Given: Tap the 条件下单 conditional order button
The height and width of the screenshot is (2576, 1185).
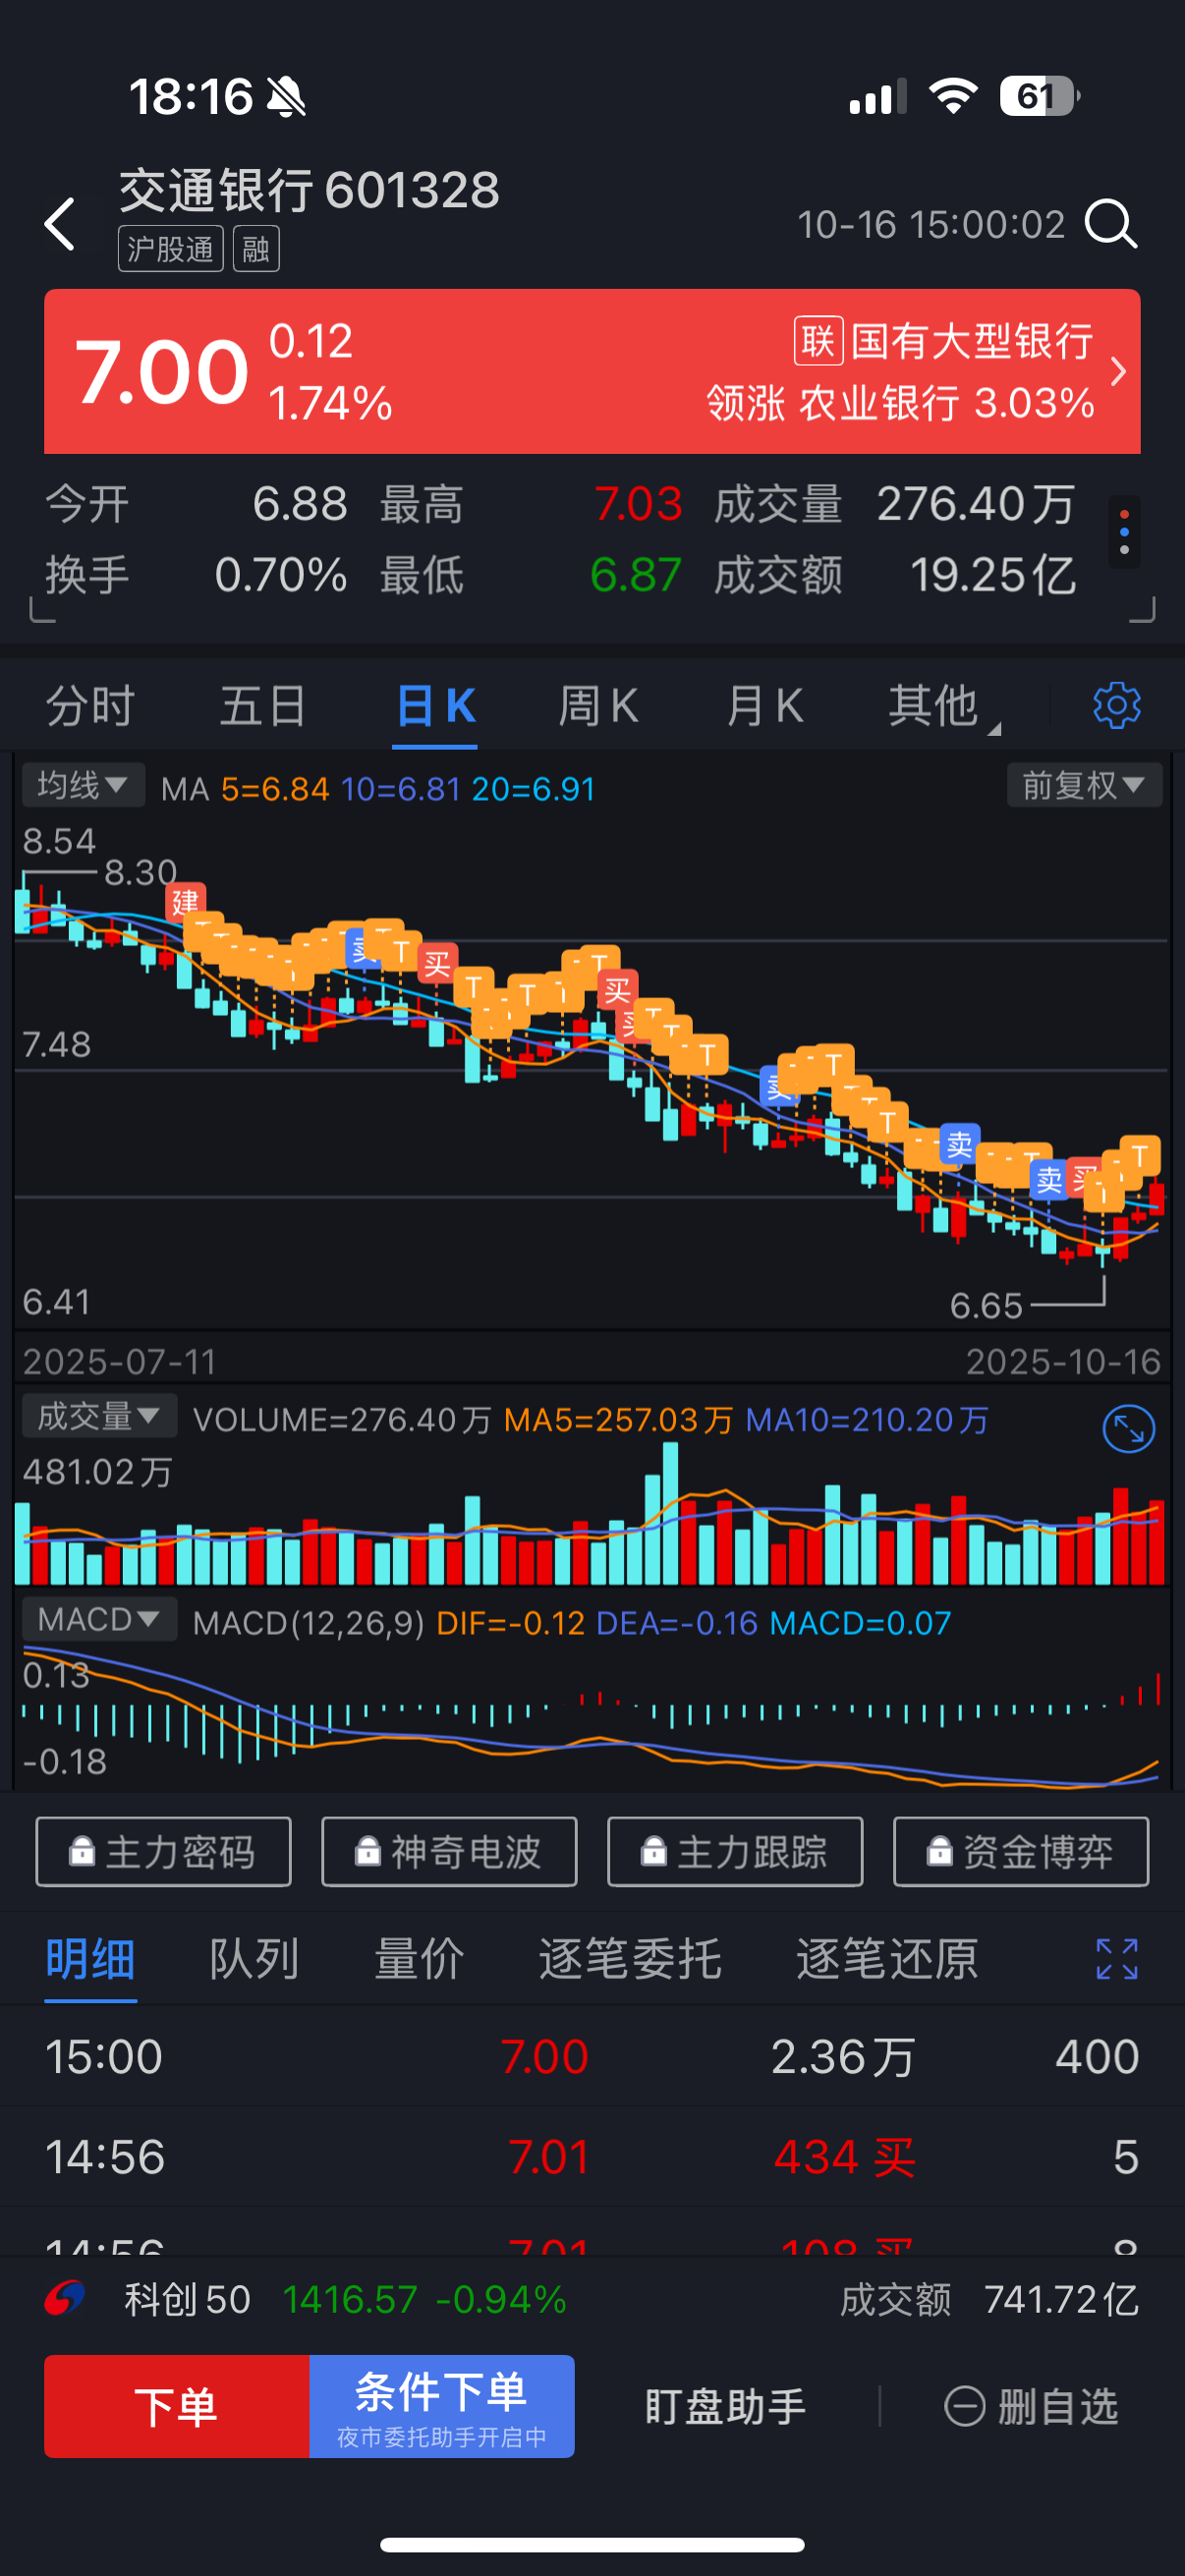Looking at the screenshot, I should coord(442,2406).
